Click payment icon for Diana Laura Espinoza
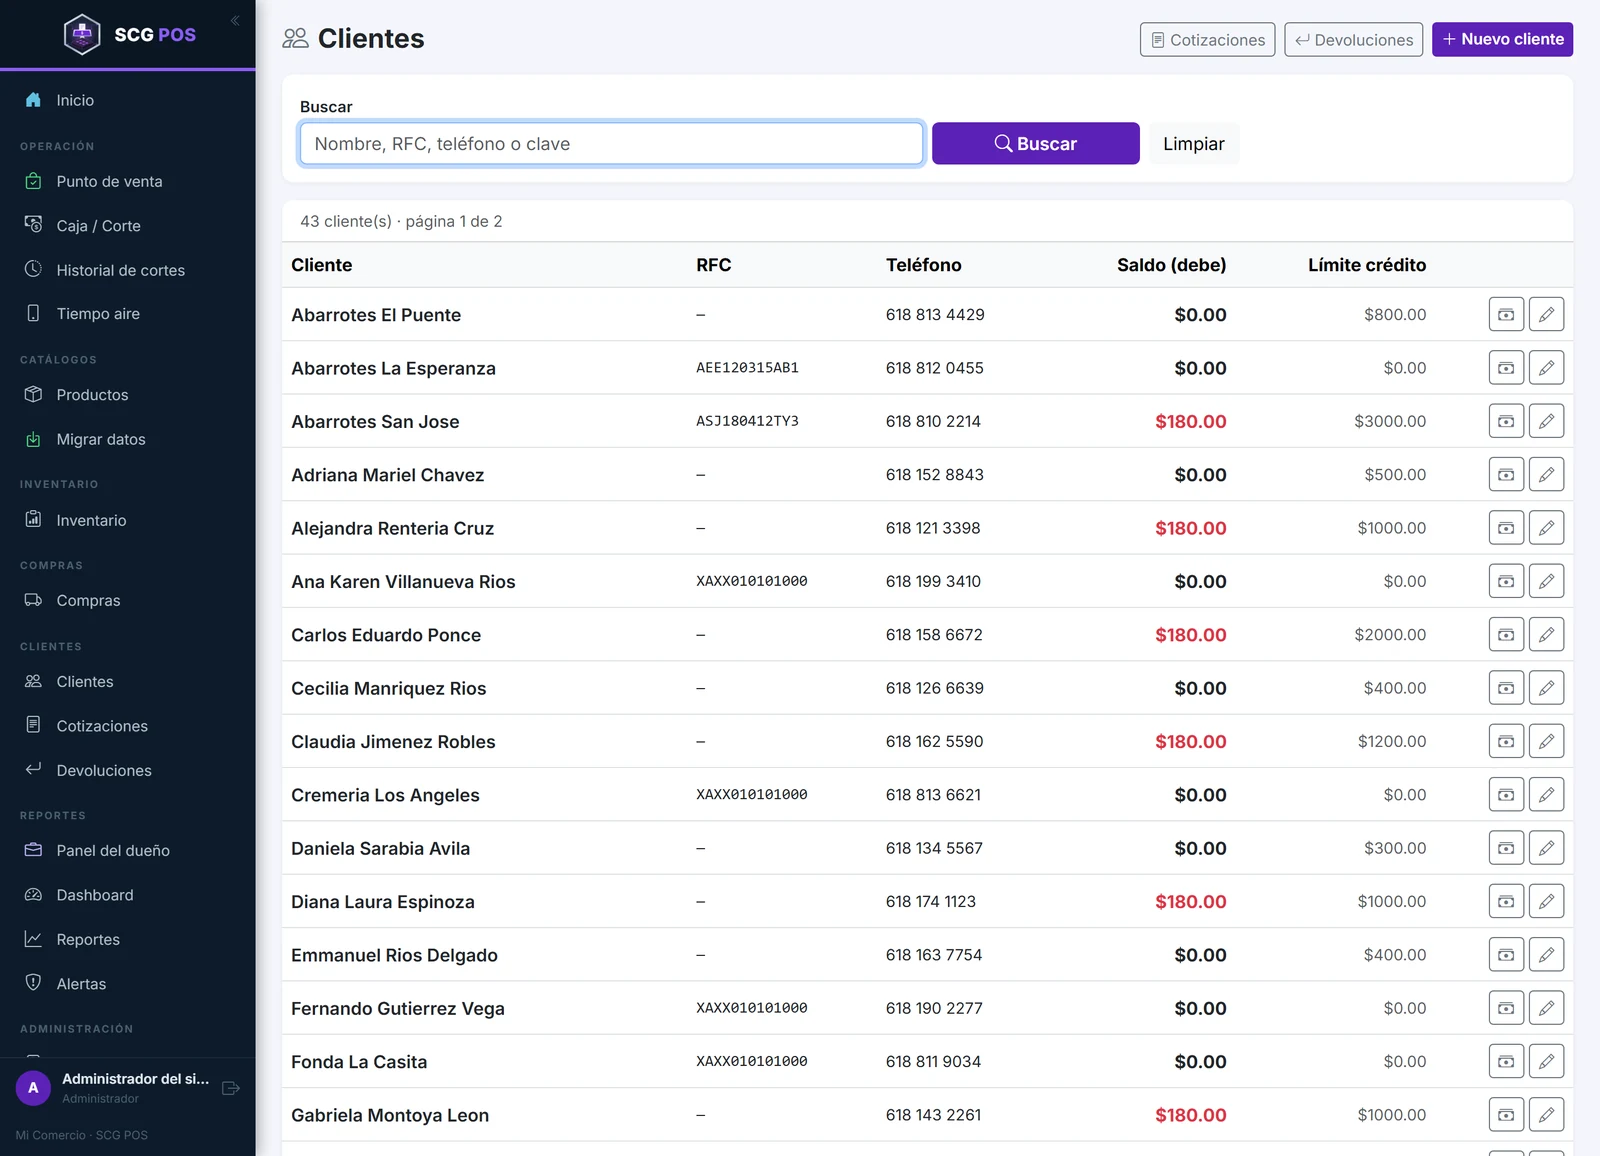The height and width of the screenshot is (1156, 1600). tap(1506, 901)
